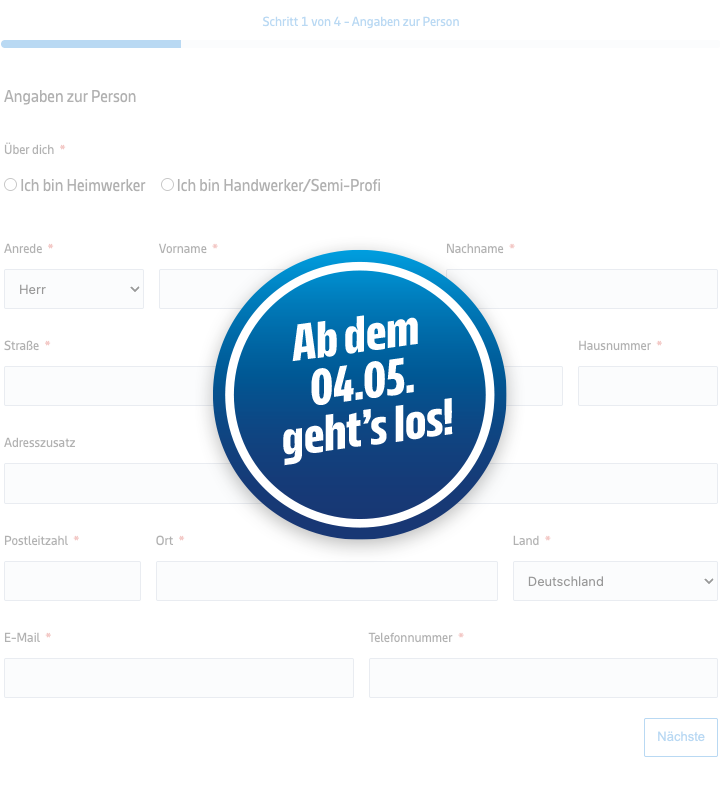
Task: Click the 'Ab dem 04.05. geht's los!' badge
Action: [360, 395]
